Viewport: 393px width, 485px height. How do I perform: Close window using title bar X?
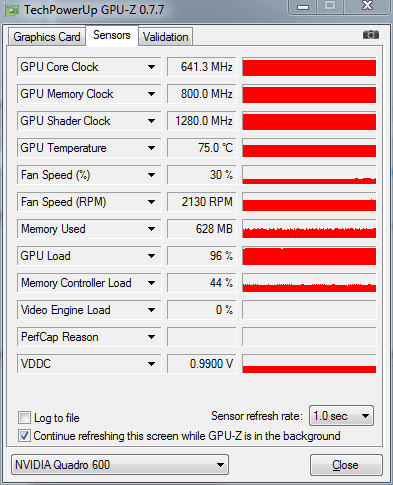[x=368, y=6]
